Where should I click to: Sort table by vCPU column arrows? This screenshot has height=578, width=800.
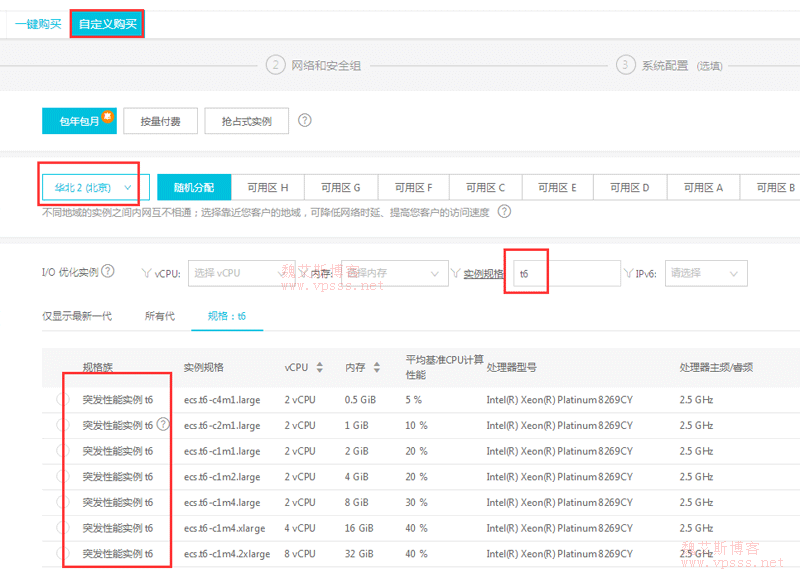pyautogui.click(x=320, y=368)
